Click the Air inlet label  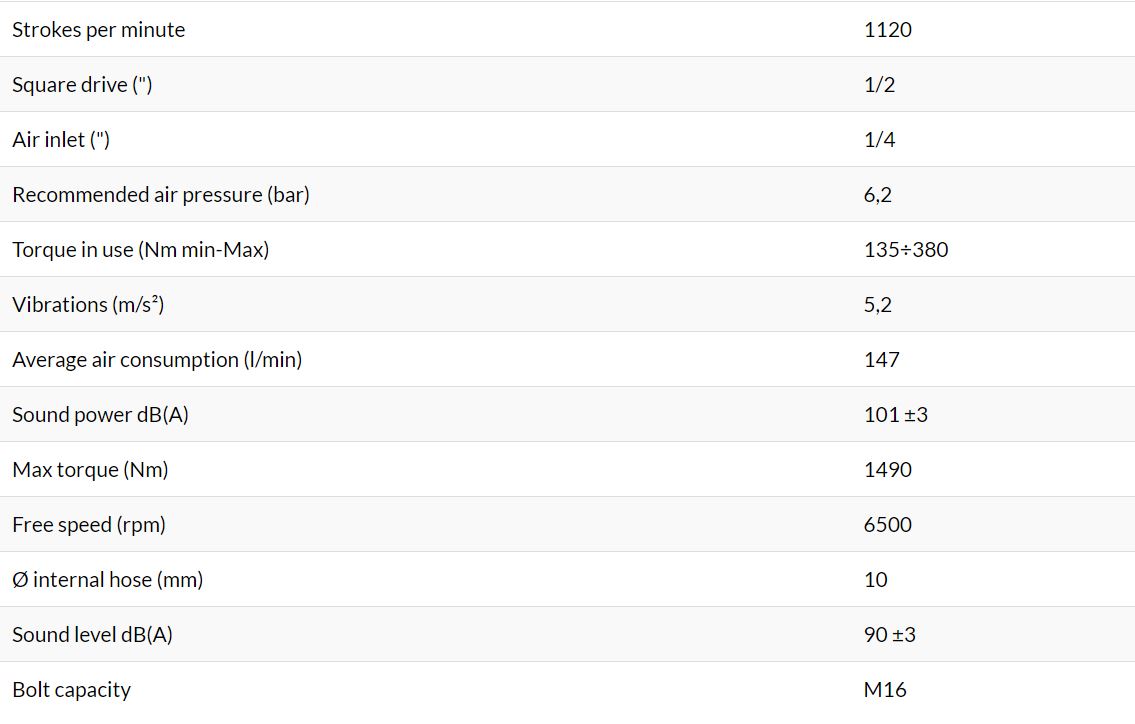[x=61, y=140]
